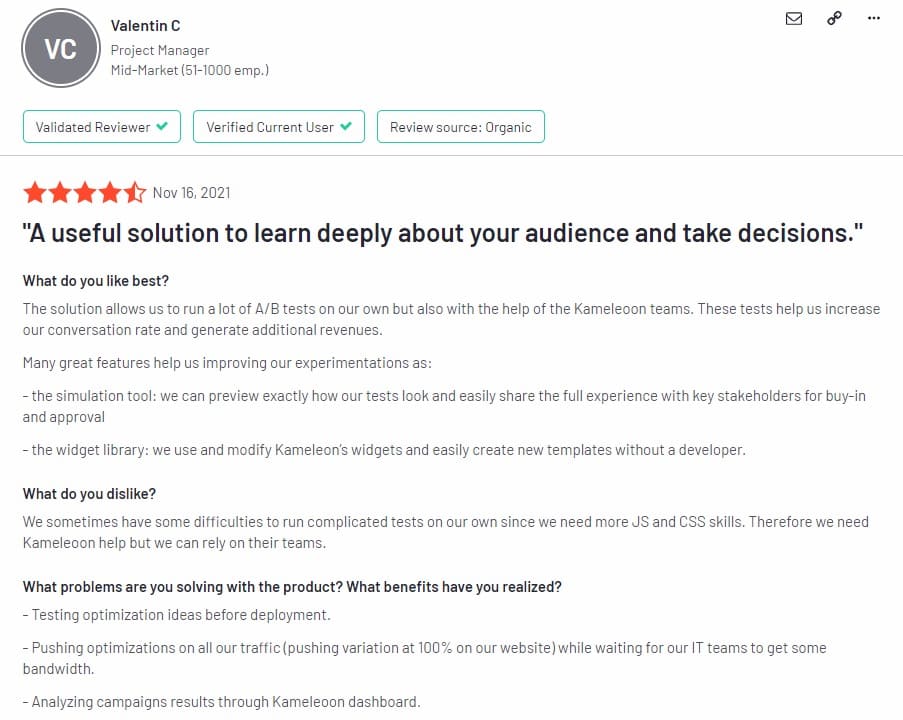The image size is (903, 720).
Task: Open Valentin C reviewer profile name
Action: tap(146, 26)
